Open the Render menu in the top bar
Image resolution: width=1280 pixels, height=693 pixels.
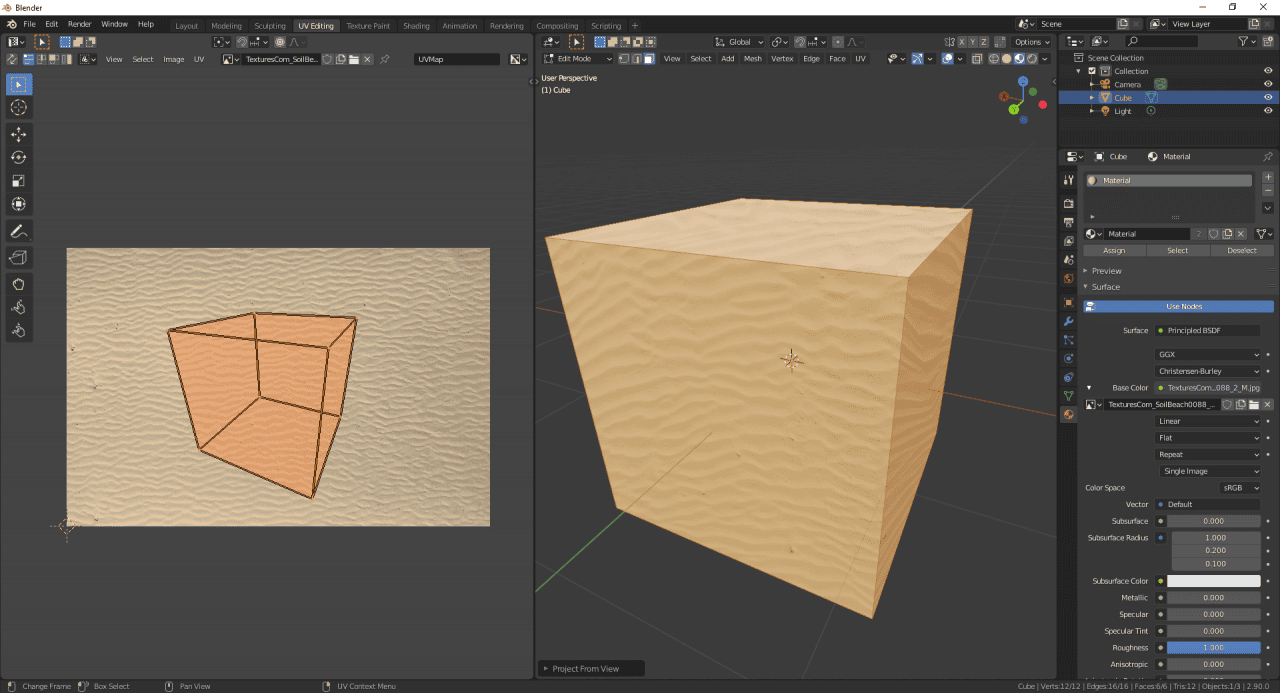(78, 23)
